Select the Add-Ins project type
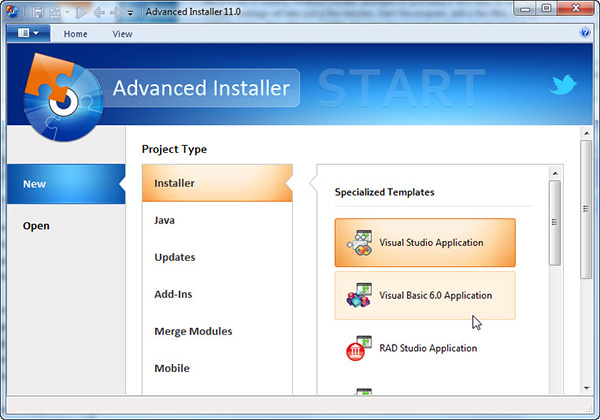Screen dimensions: 600x420 [x=173, y=294]
